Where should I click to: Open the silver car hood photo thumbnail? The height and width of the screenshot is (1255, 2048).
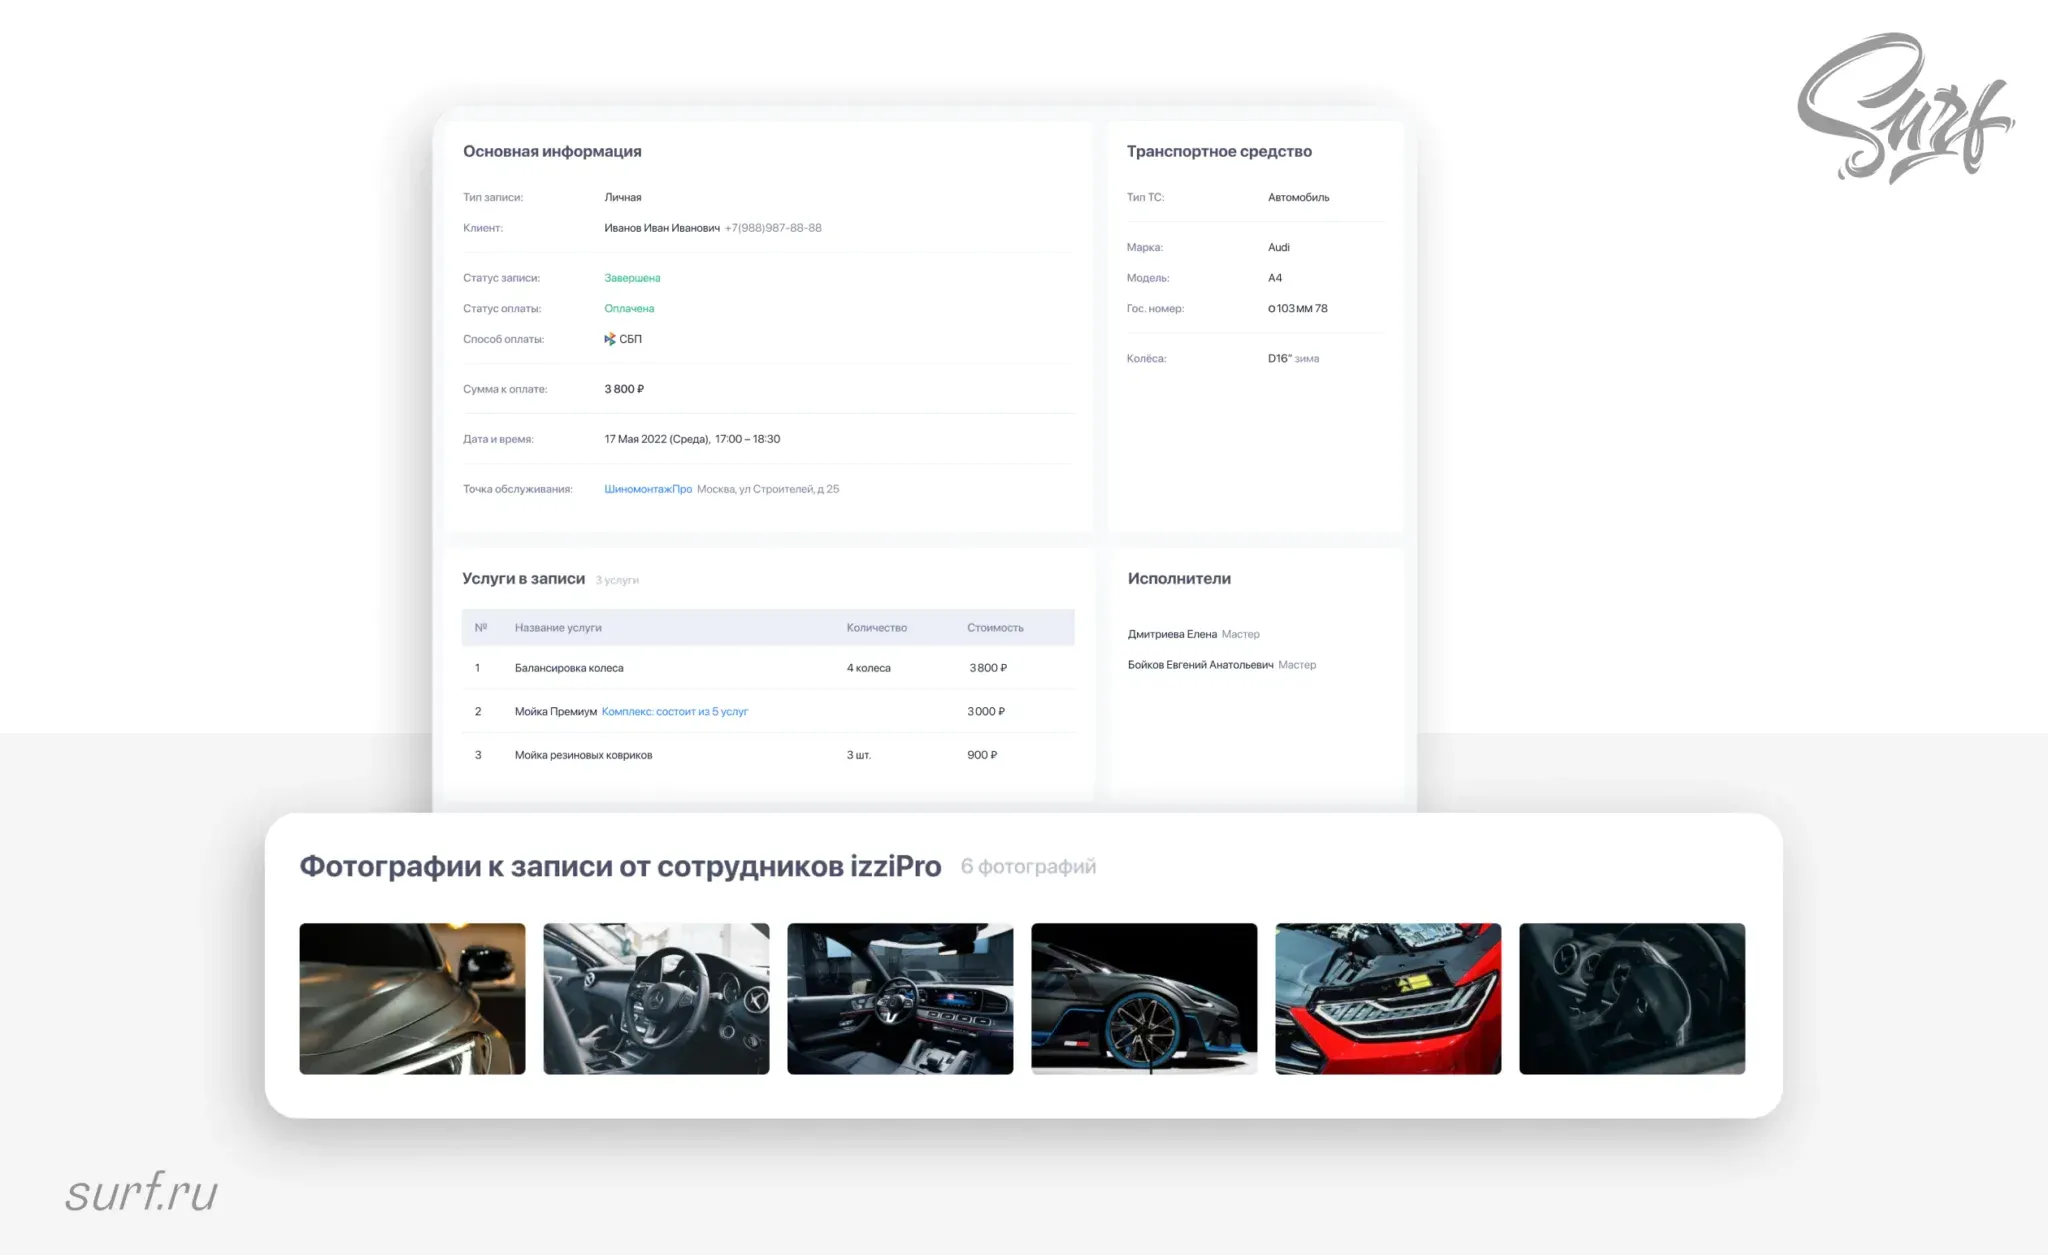(x=412, y=998)
